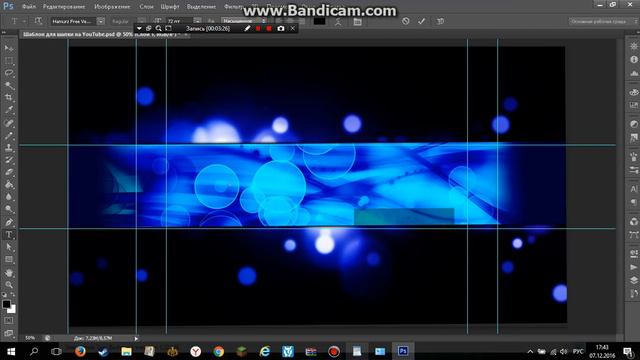
Task: Select the Zoom tool in toolbox
Action: (x=9, y=284)
